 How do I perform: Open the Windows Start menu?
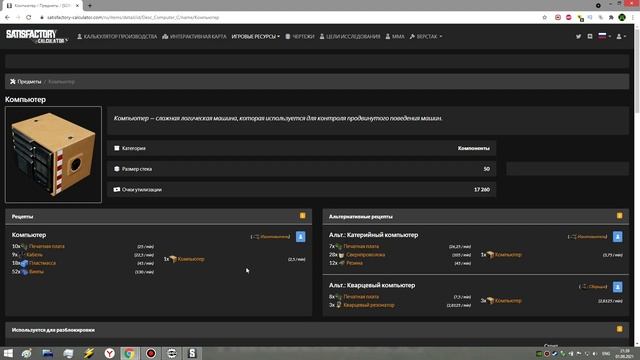(x=8, y=353)
